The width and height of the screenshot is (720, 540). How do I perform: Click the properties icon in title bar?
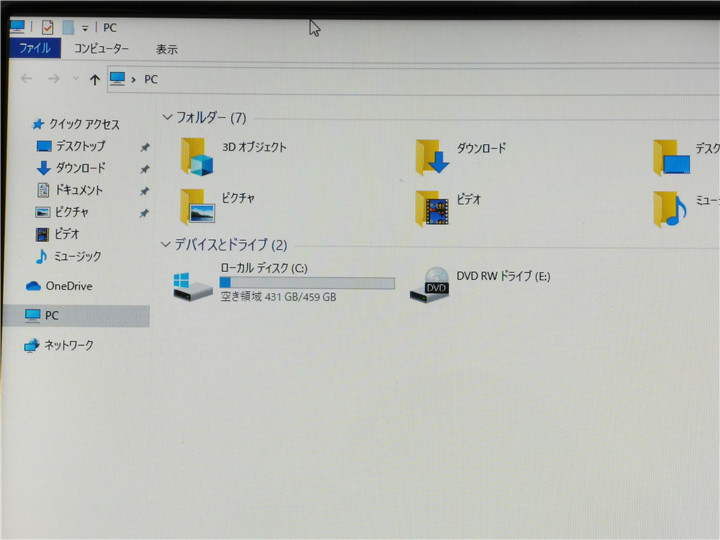coord(47,28)
